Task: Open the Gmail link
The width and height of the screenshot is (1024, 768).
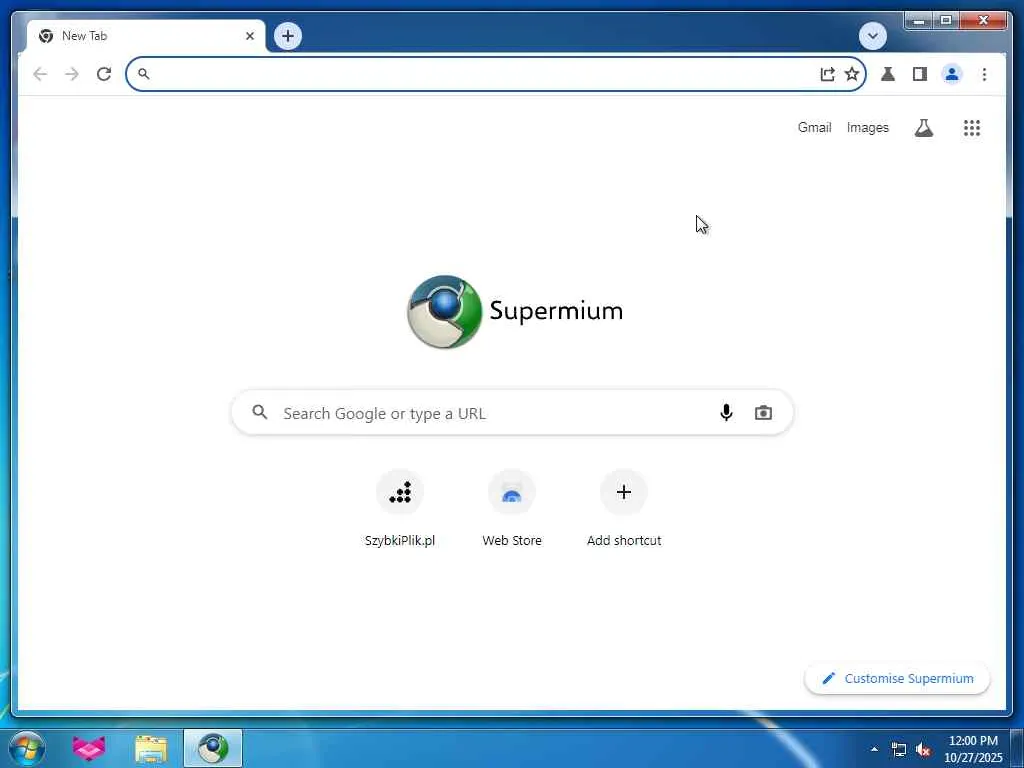Action: point(814,128)
